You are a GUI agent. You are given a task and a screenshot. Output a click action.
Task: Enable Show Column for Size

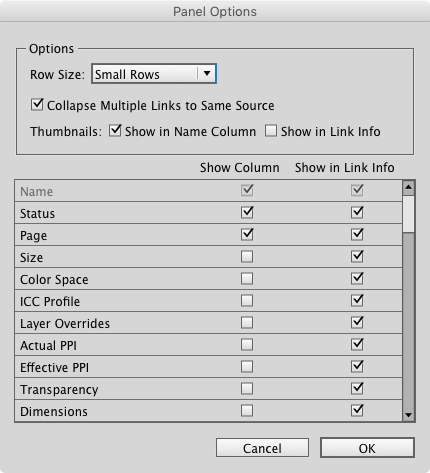click(247, 256)
